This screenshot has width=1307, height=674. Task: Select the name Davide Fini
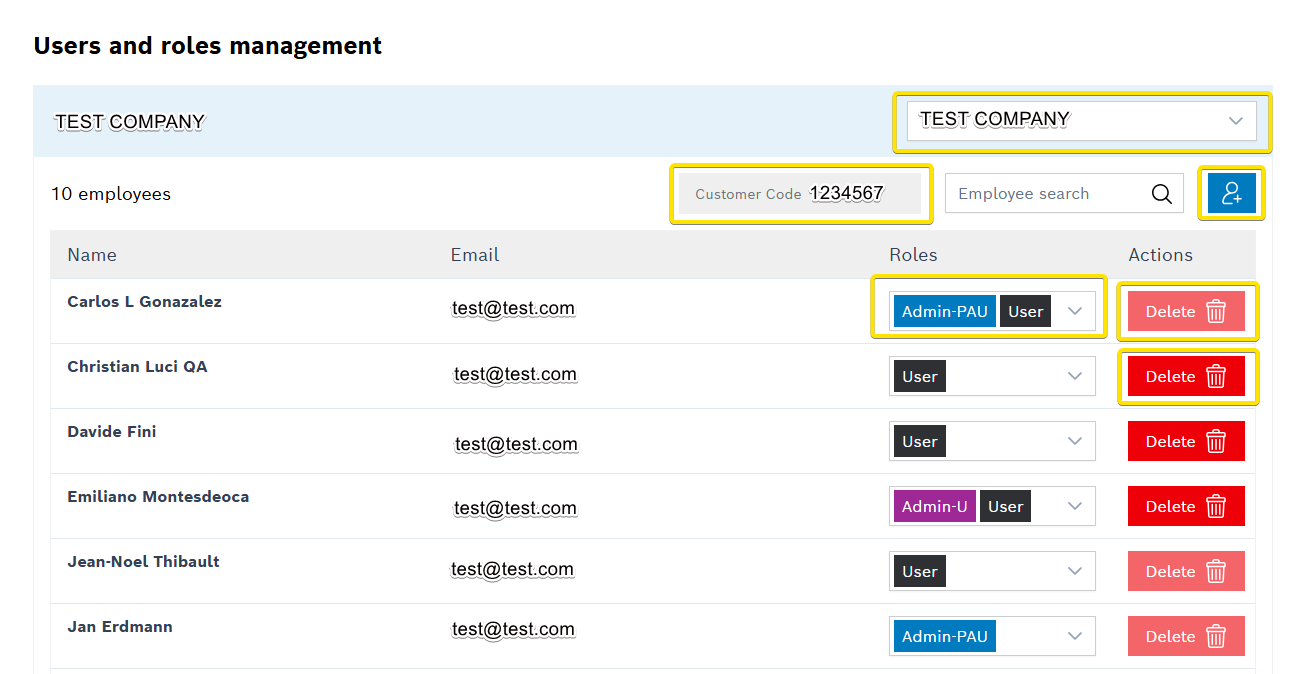[x=112, y=432]
